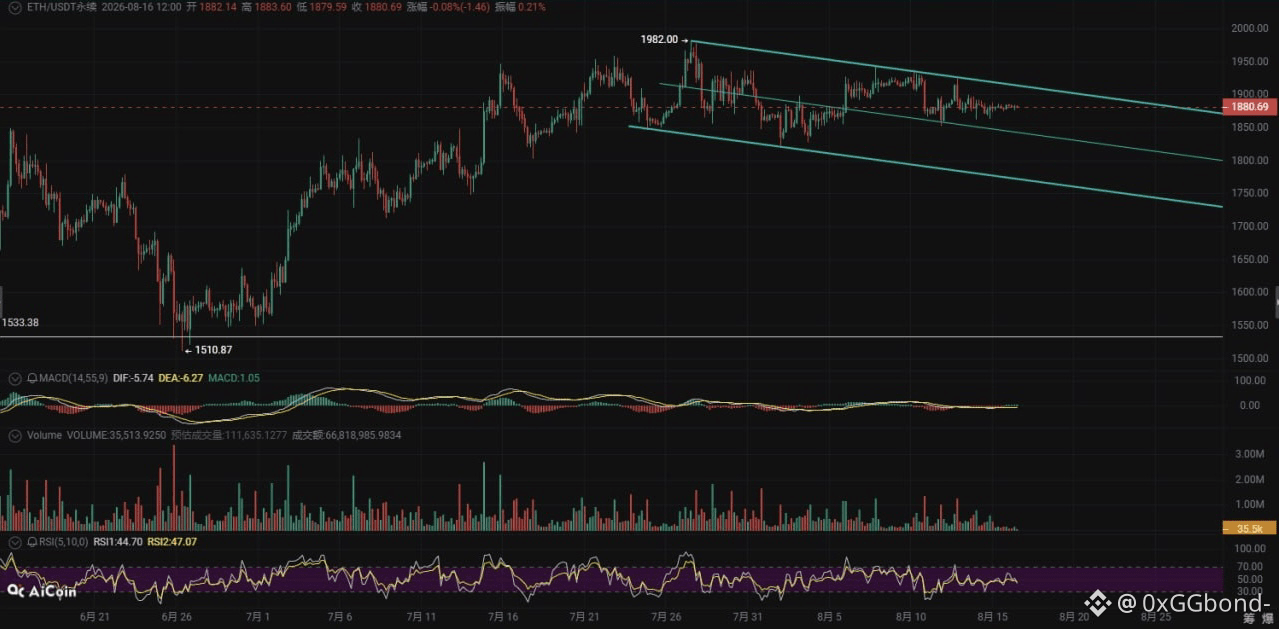This screenshot has width=1279, height=629.
Task: Click the 1950.00 price axis label
Action: tap(1249, 62)
